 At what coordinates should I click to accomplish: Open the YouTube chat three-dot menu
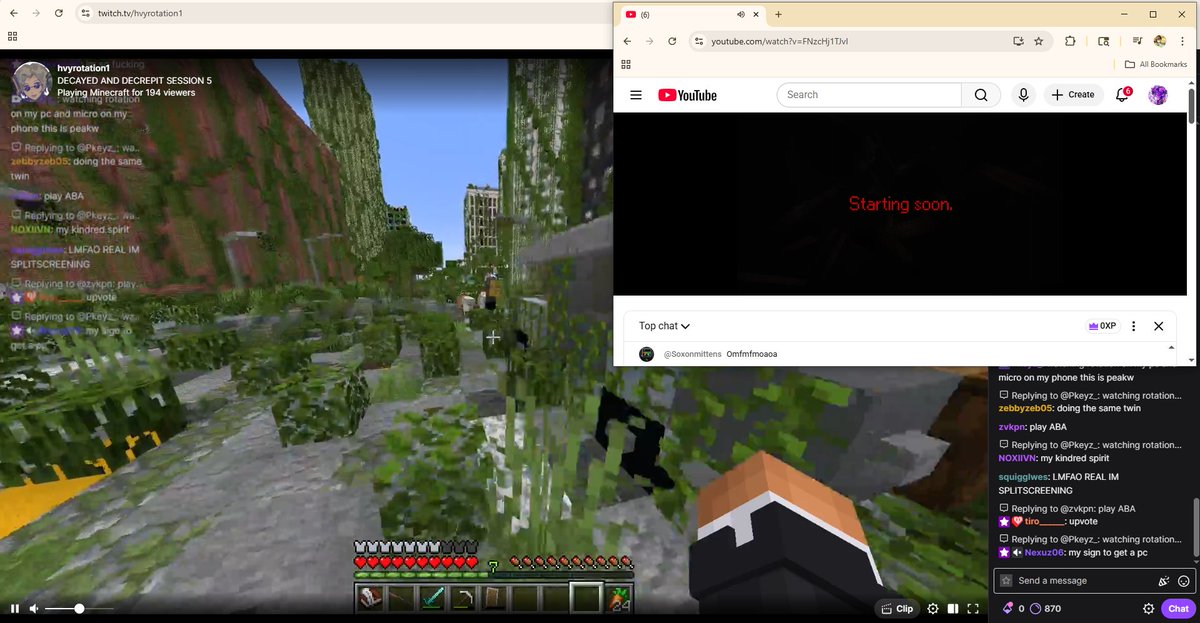pyautogui.click(x=1133, y=326)
